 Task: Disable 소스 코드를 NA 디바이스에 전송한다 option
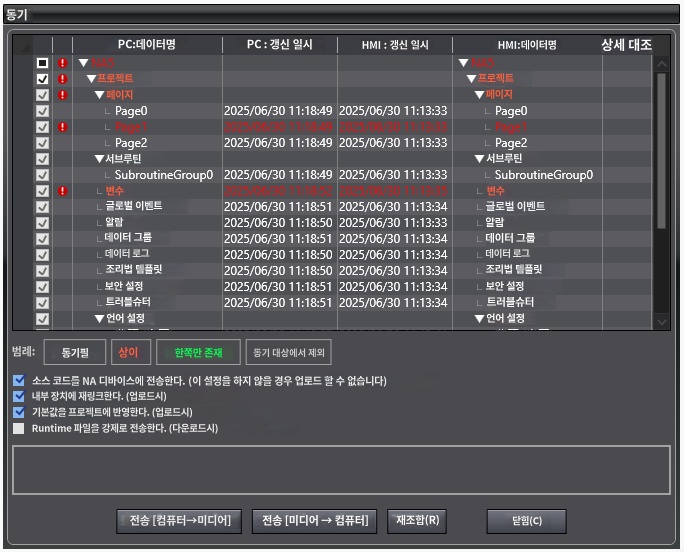(19, 380)
